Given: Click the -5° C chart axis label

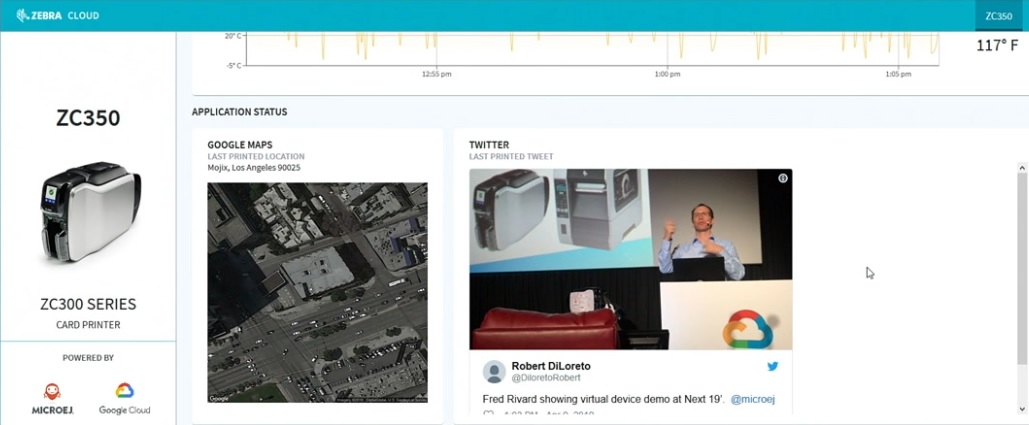Looking at the screenshot, I should pos(233,65).
